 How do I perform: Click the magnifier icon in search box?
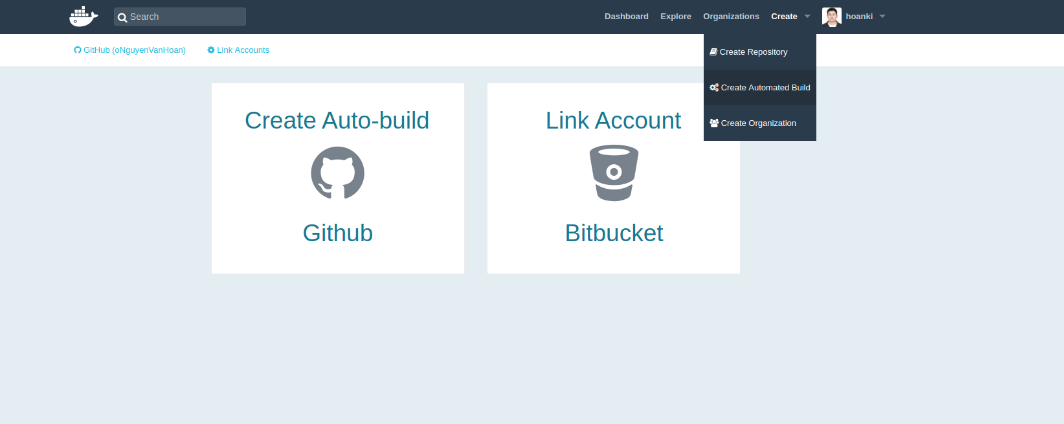[x=122, y=17]
